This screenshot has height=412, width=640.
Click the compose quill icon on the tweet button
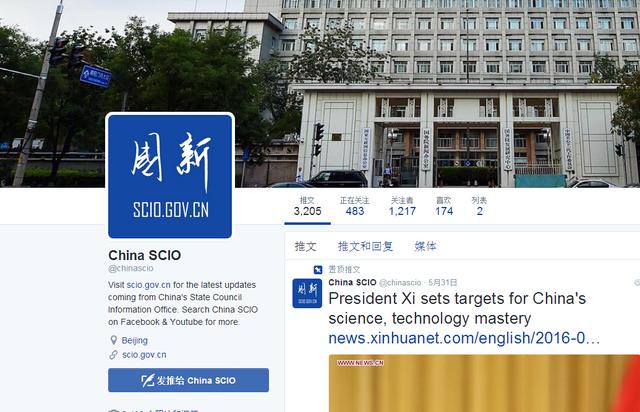pos(147,381)
